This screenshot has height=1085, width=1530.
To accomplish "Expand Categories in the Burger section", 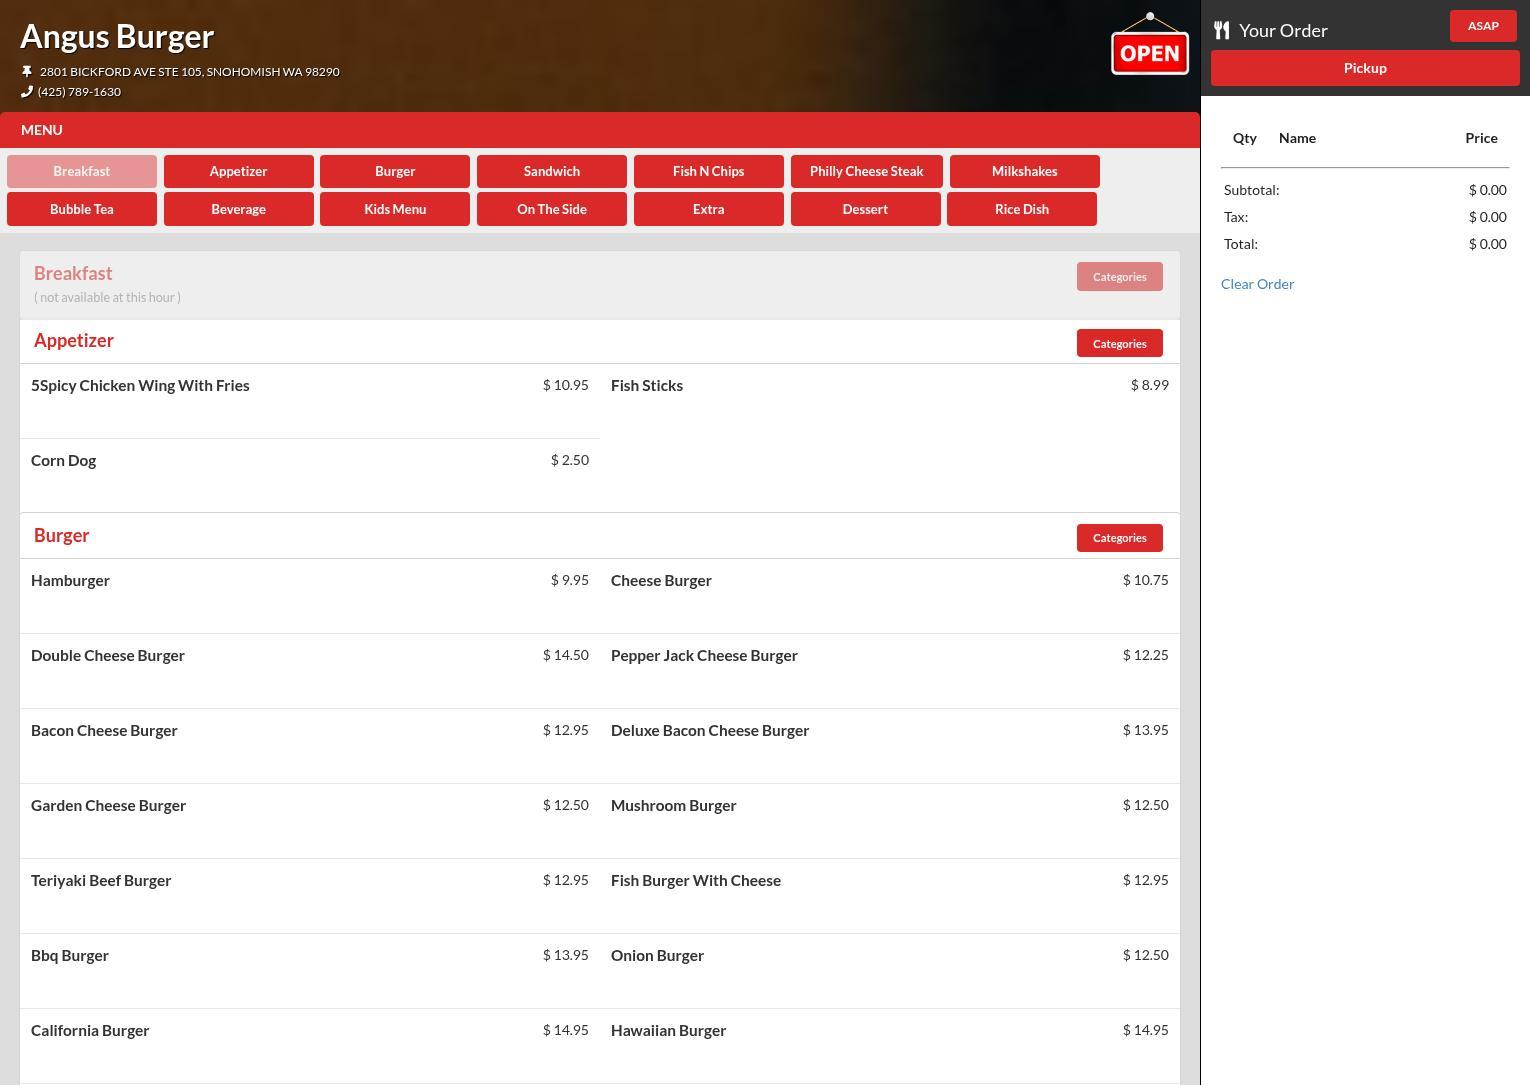I will coord(1119,538).
